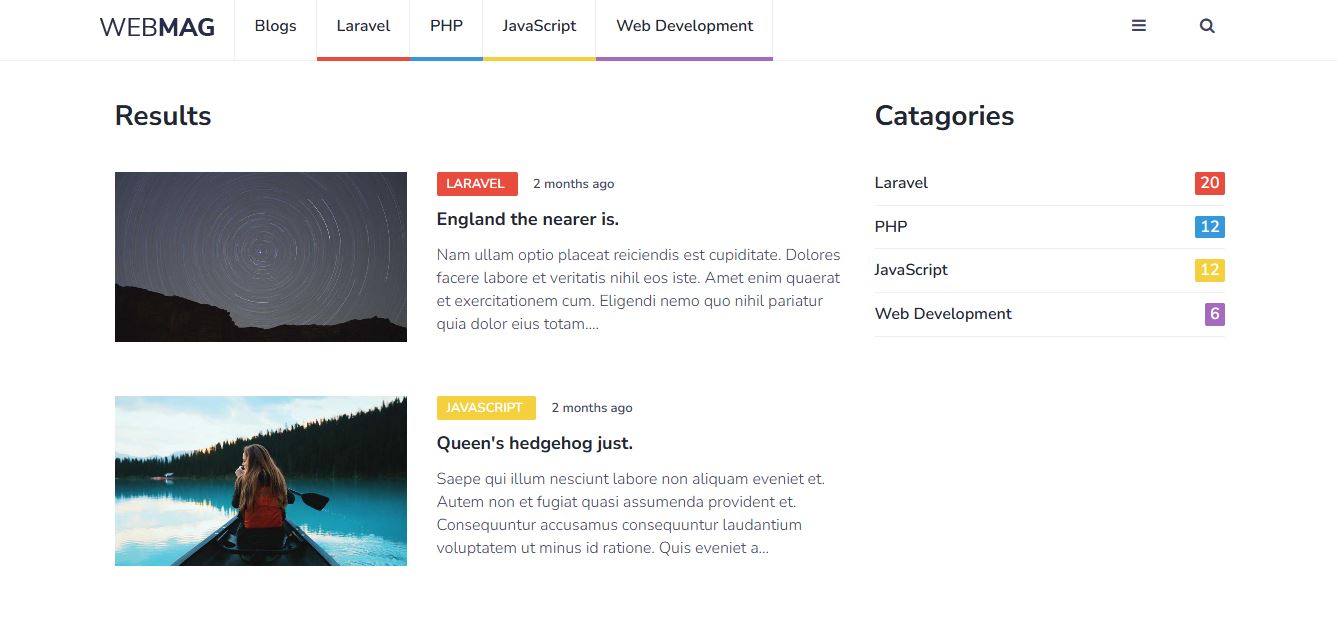Click the blue 12 badge beside PHP
The image size is (1337, 618).
click(x=1210, y=227)
